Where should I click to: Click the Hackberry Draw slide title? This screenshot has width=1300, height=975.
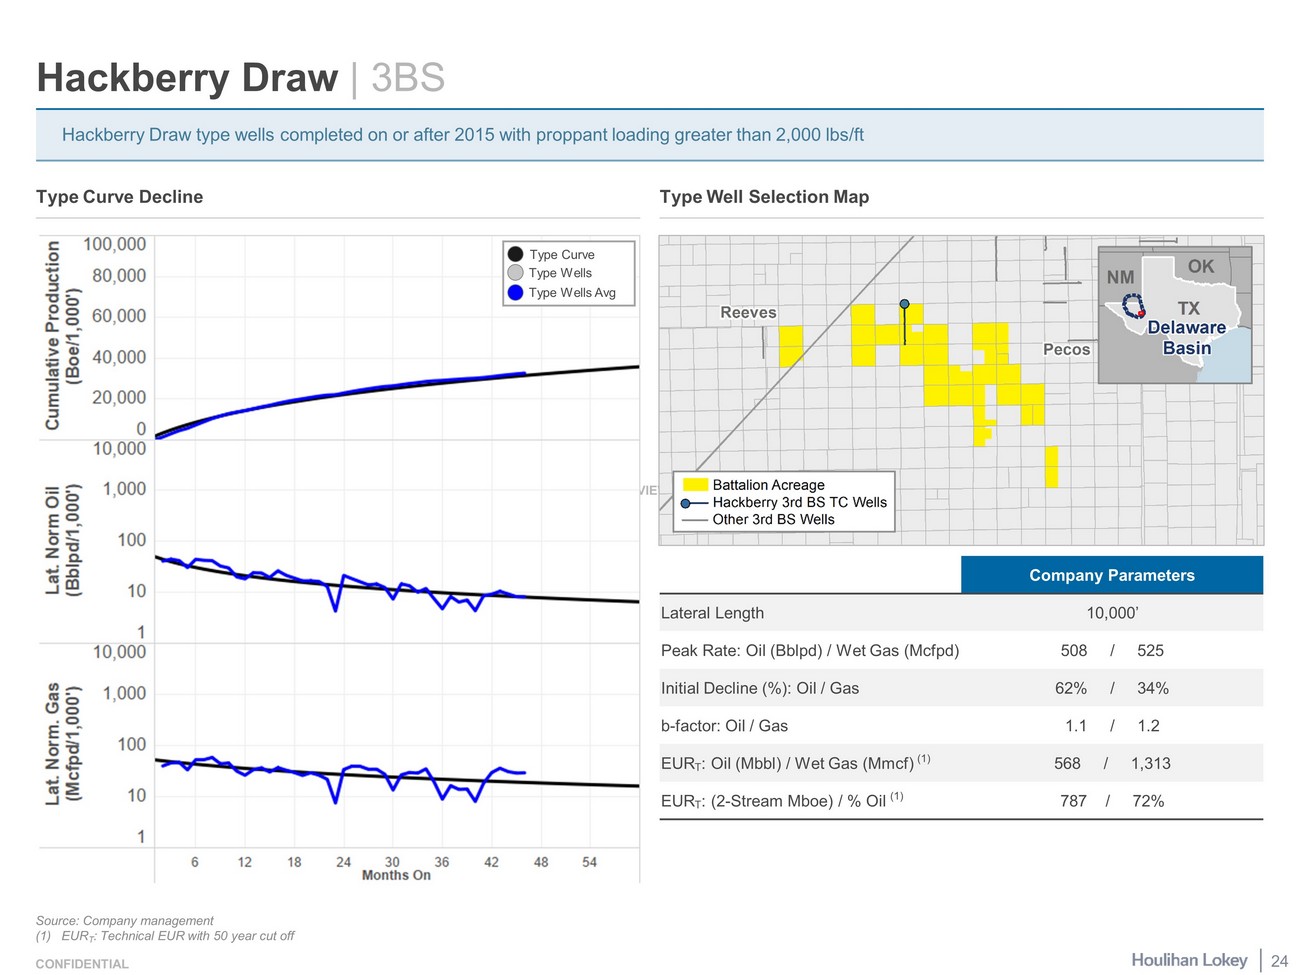click(187, 78)
